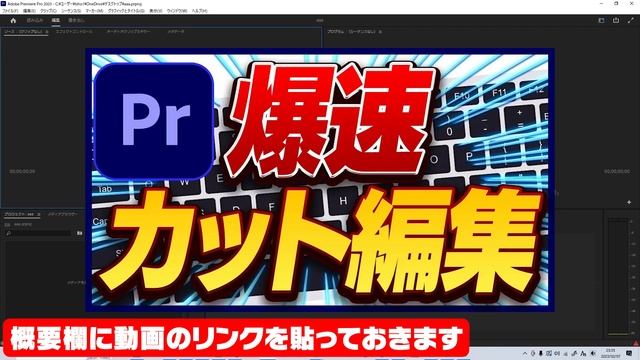Select the メディアブラウザー panel tab

click(63, 214)
